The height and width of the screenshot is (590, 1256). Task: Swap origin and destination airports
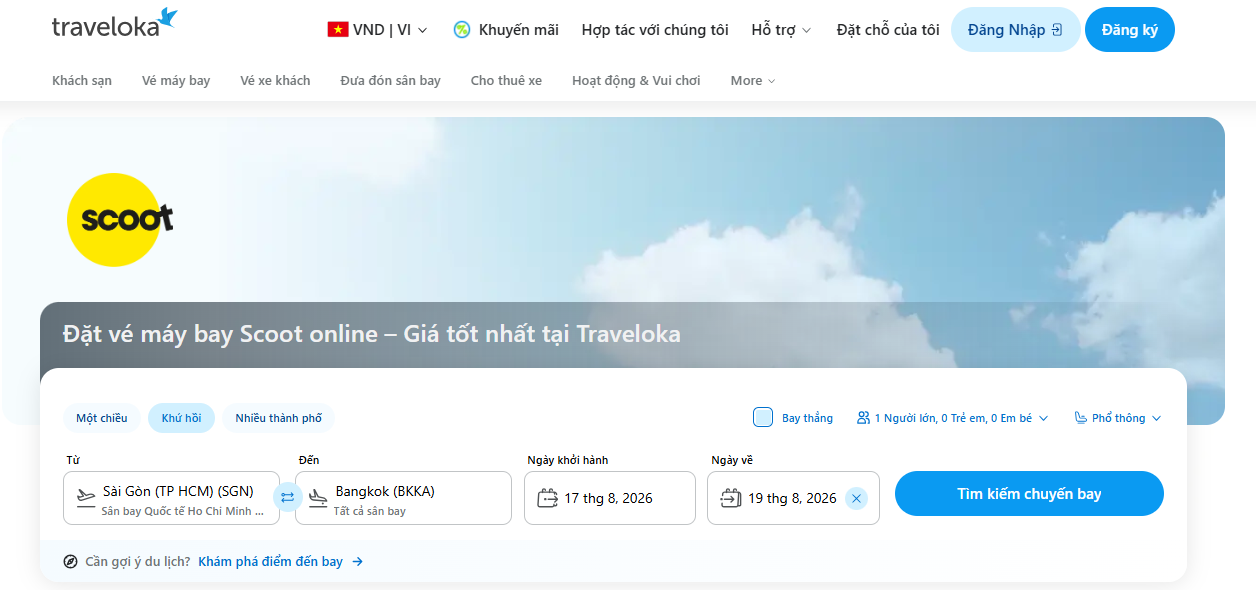click(288, 497)
